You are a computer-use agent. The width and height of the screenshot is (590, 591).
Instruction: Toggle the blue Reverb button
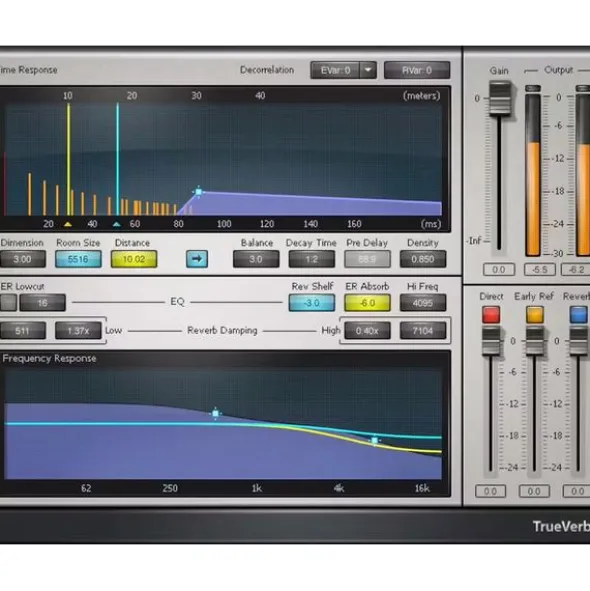click(579, 314)
